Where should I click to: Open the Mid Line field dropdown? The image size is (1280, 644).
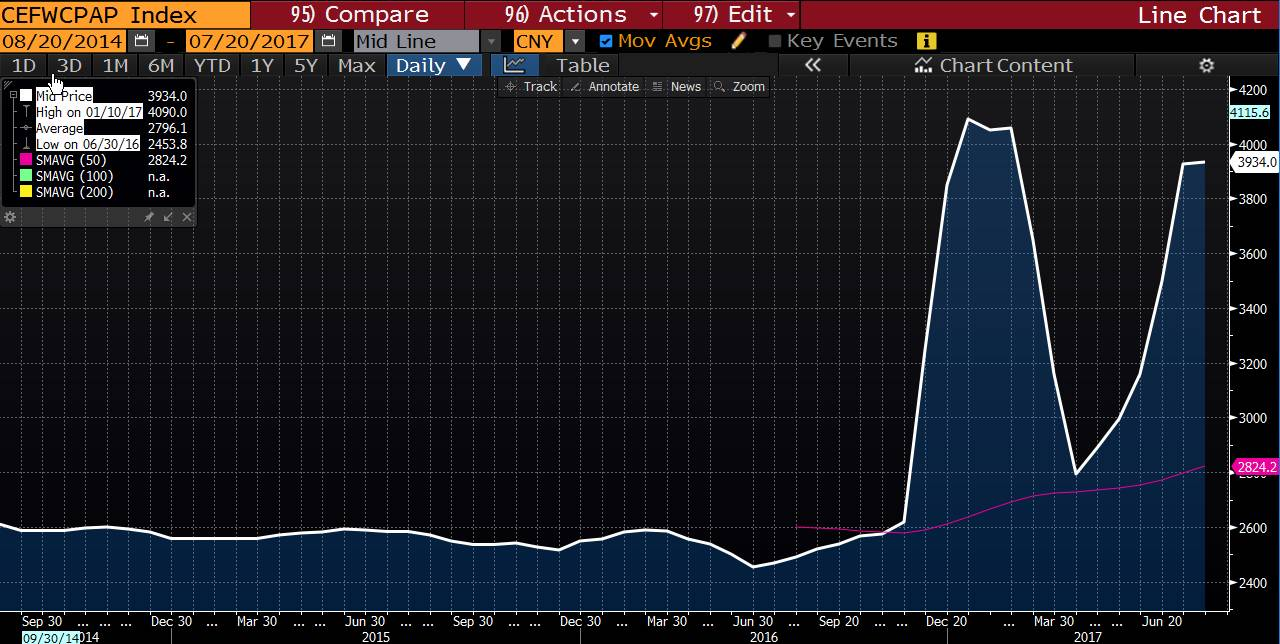(x=491, y=41)
